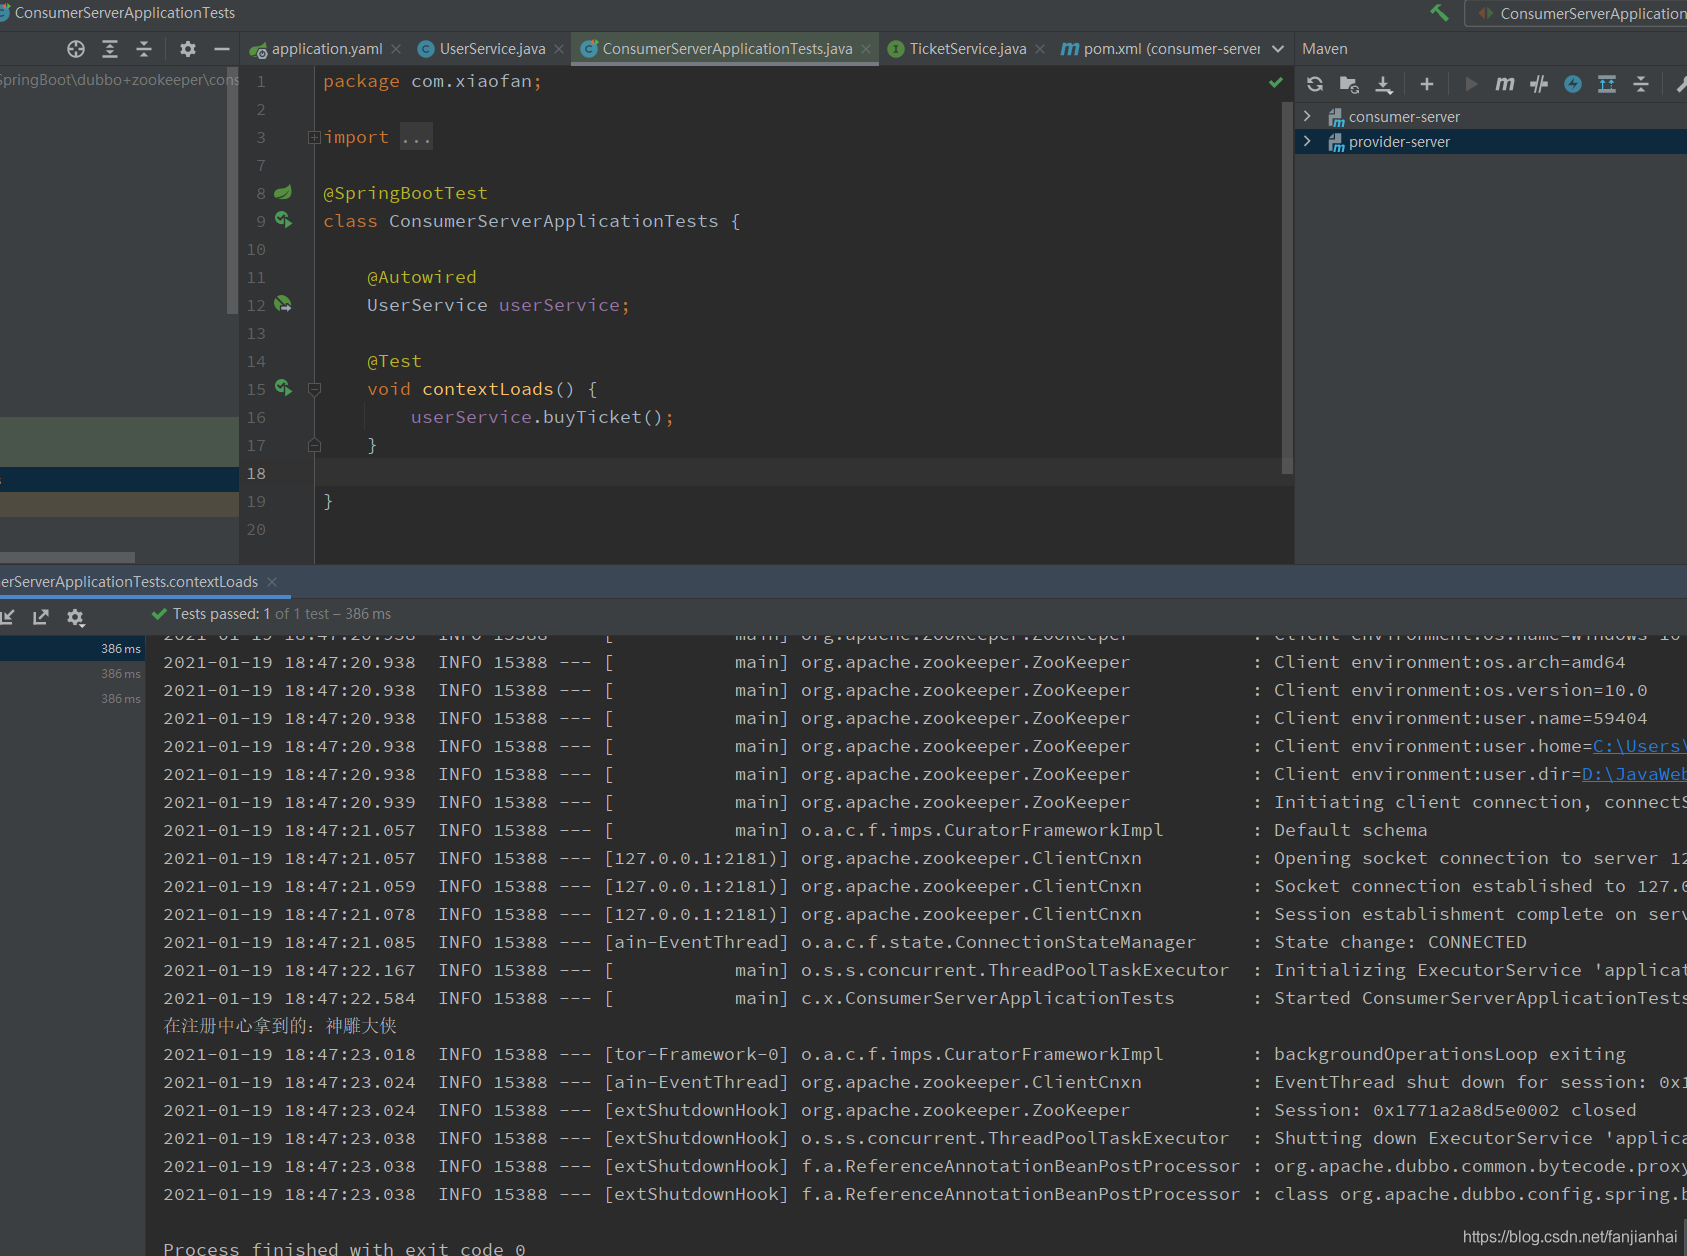Click run gutter icon for contextLoads method
The image size is (1687, 1256).
(284, 388)
